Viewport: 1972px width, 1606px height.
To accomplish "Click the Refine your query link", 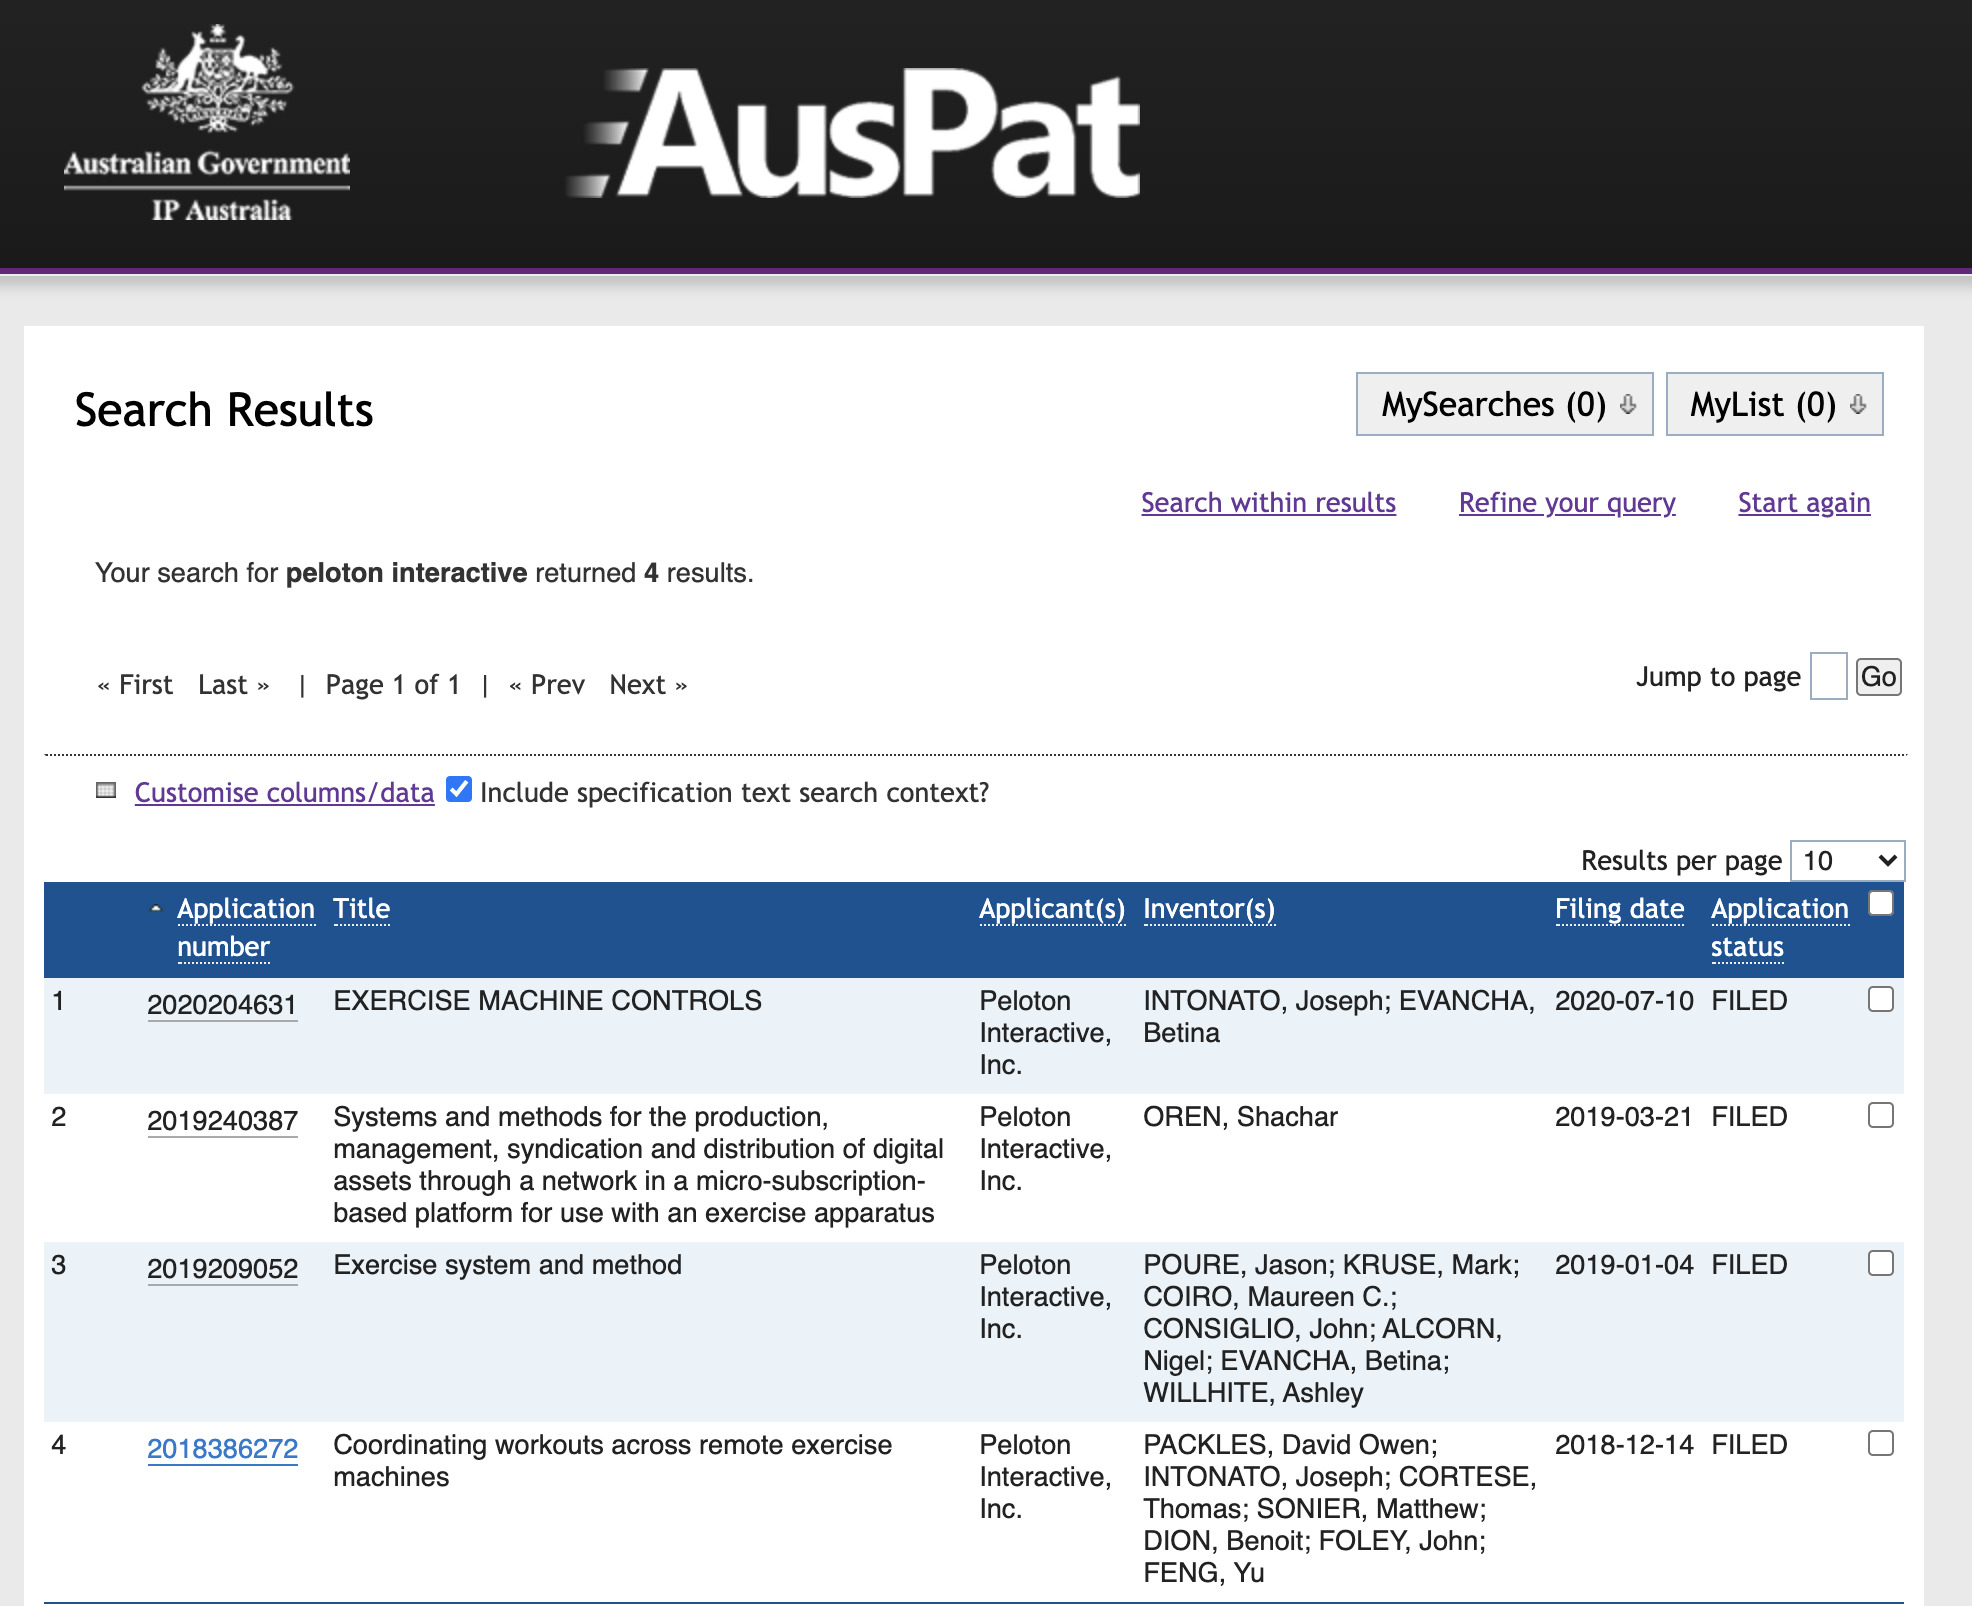I will click(x=1566, y=503).
